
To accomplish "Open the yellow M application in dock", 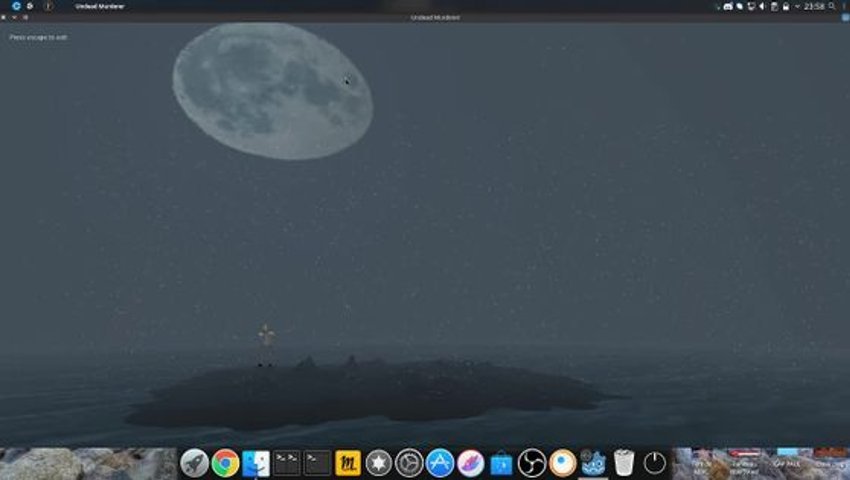I will pyautogui.click(x=347, y=463).
